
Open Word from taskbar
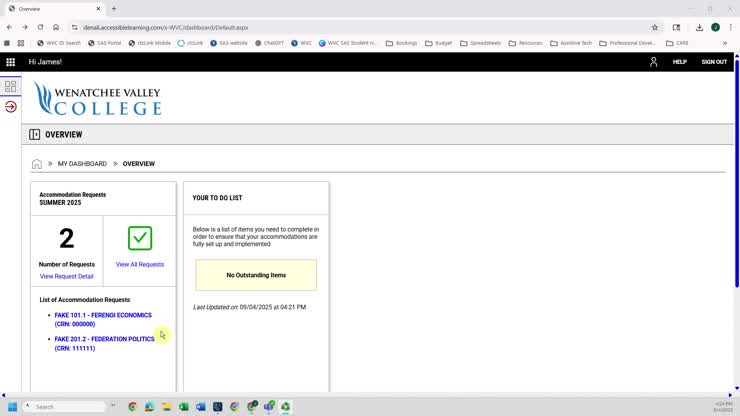coord(200,407)
